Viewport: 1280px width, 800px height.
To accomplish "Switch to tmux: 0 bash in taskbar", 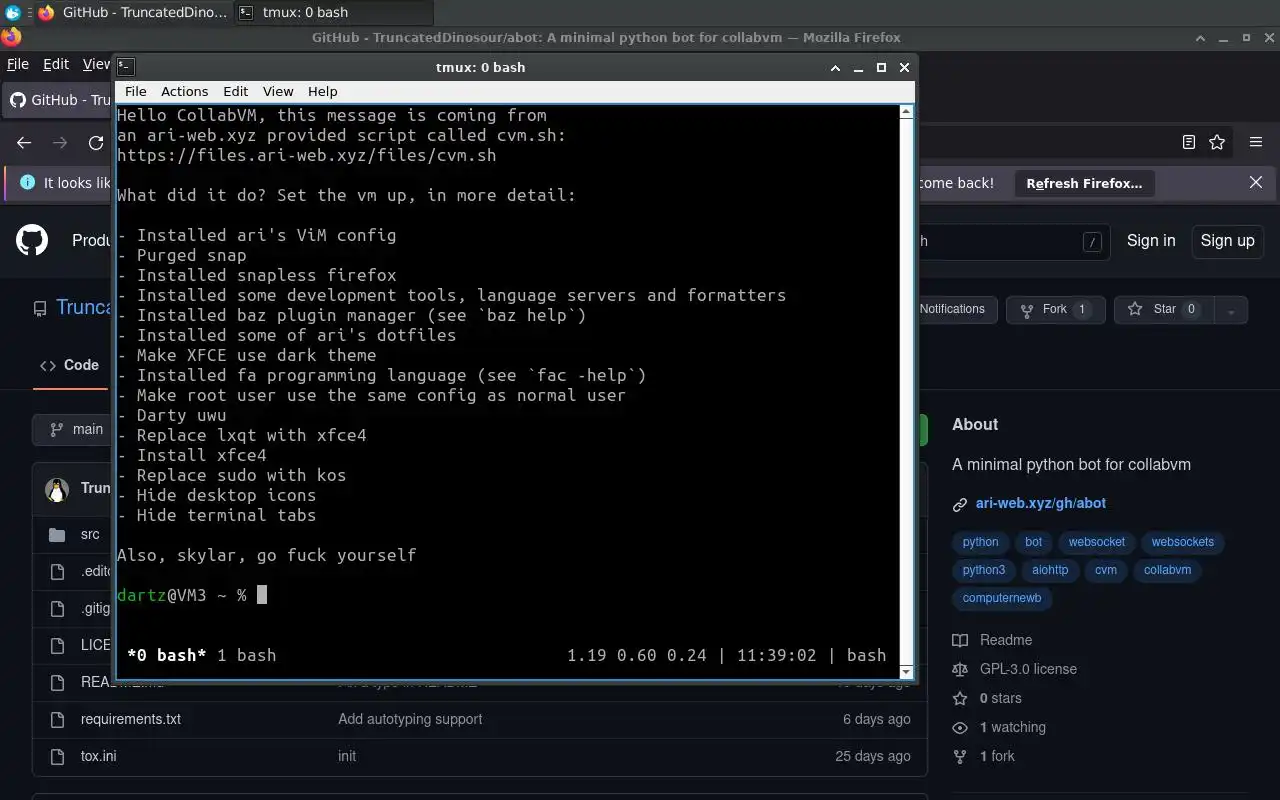I will [333, 12].
